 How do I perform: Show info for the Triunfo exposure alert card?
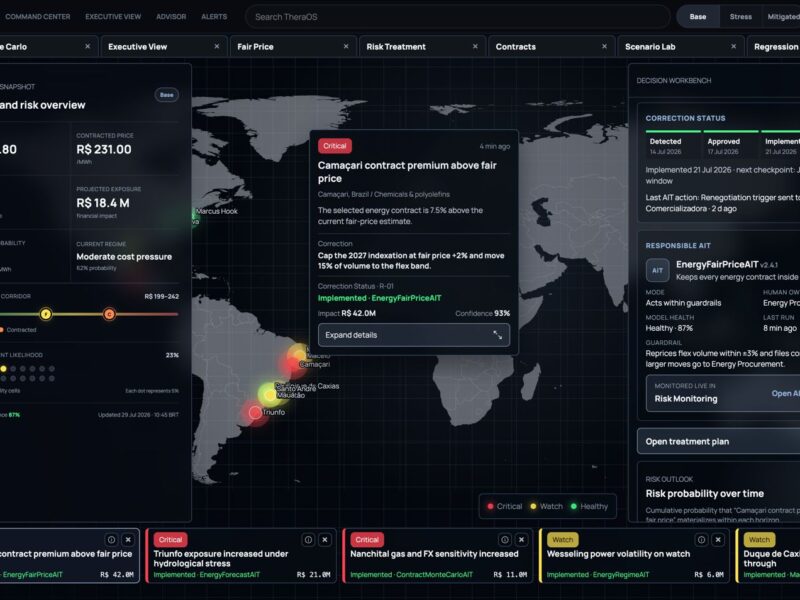click(x=308, y=540)
